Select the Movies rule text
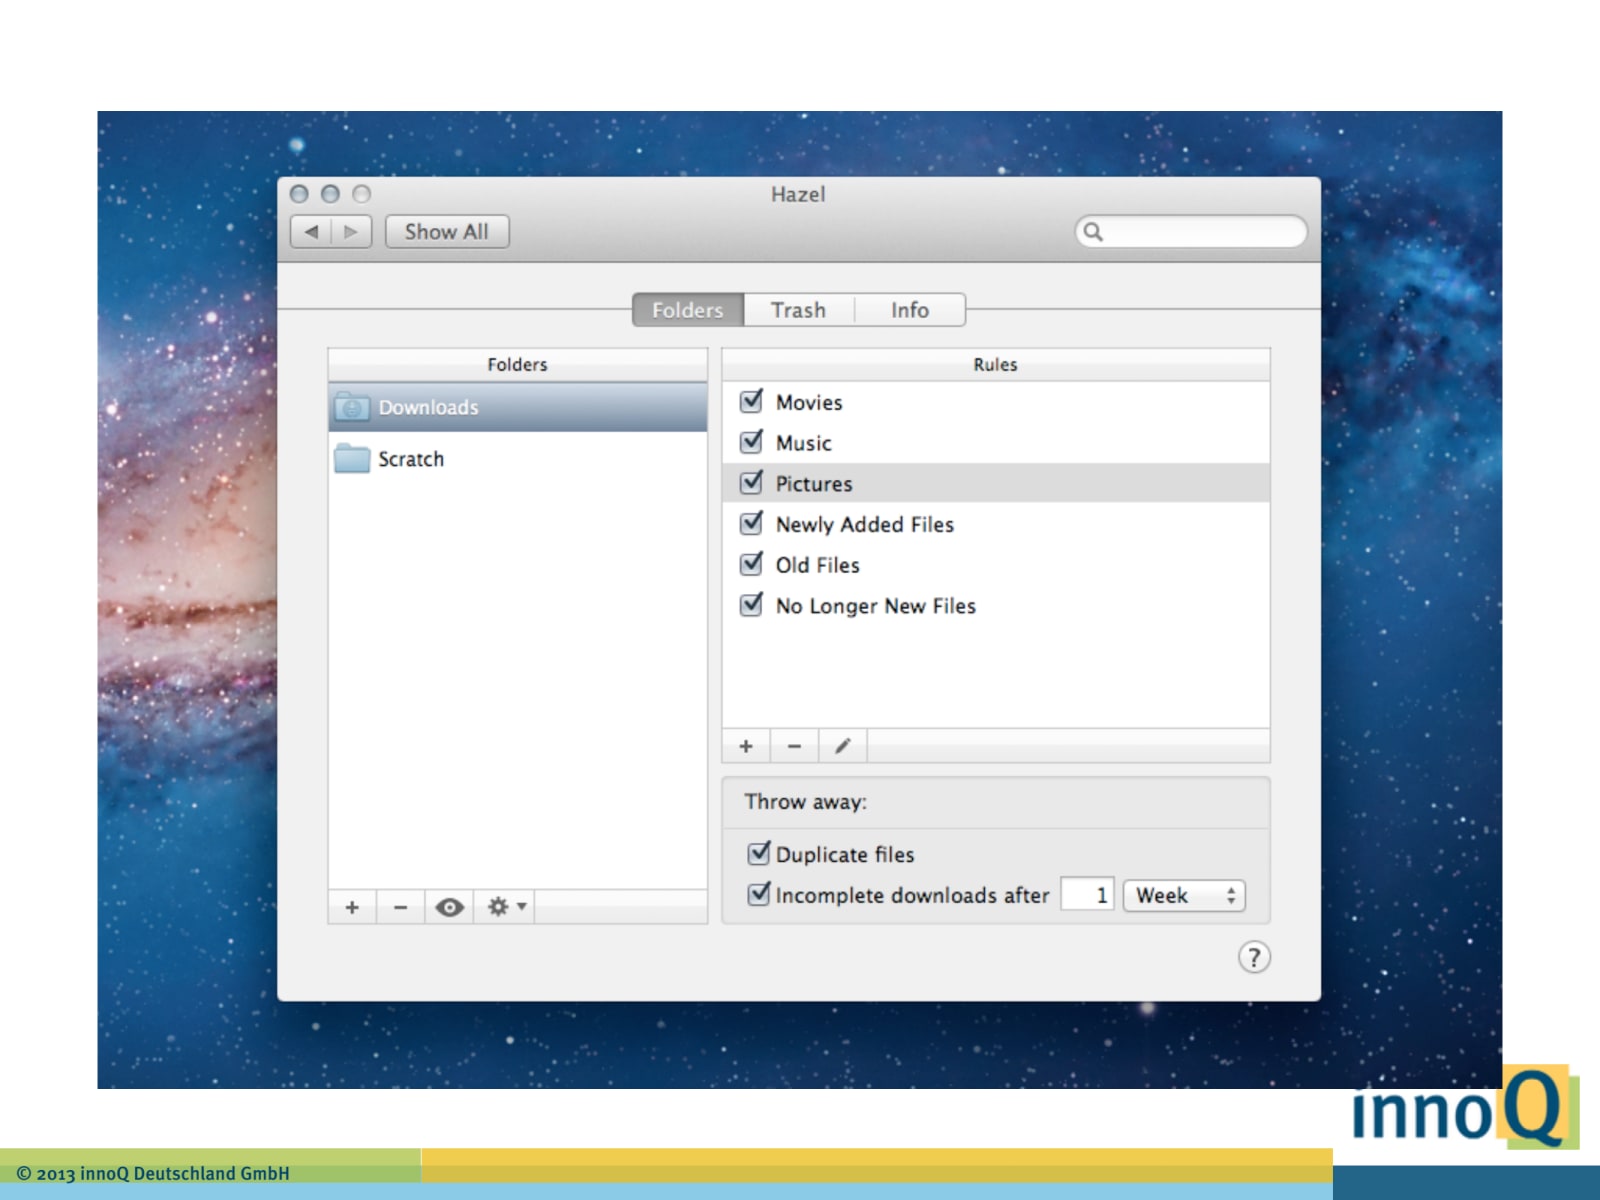 [x=809, y=402]
